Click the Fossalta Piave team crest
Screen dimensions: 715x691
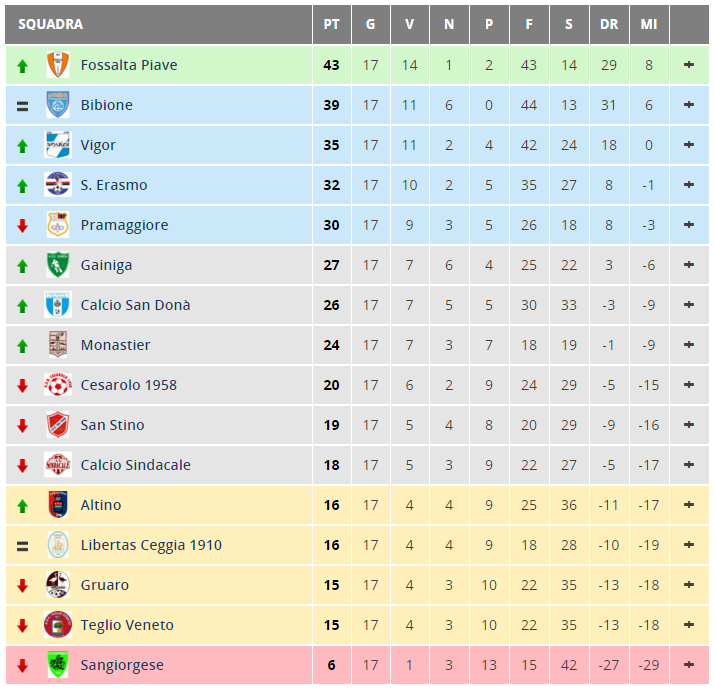tap(58, 65)
